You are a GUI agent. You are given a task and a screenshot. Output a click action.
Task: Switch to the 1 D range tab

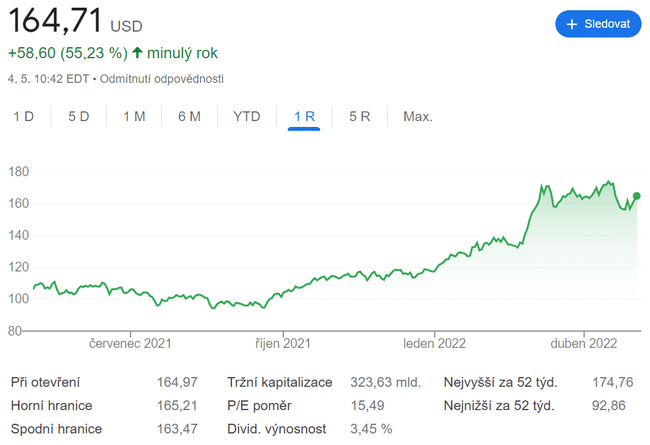coord(24,117)
